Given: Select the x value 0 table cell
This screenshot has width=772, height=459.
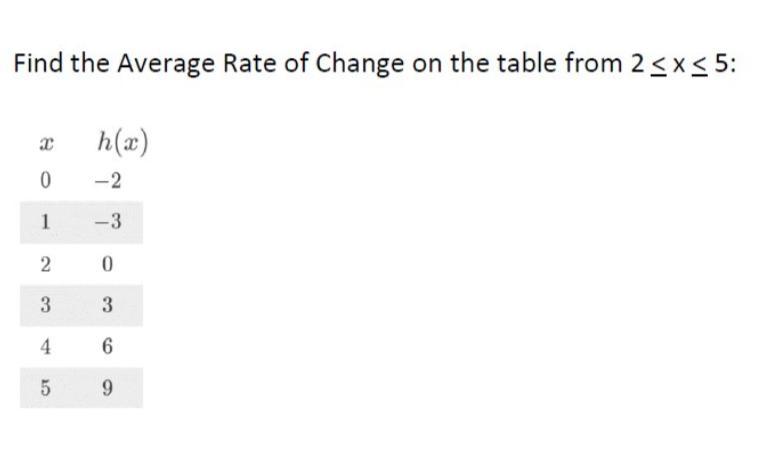Looking at the screenshot, I should pyautogui.click(x=45, y=182).
